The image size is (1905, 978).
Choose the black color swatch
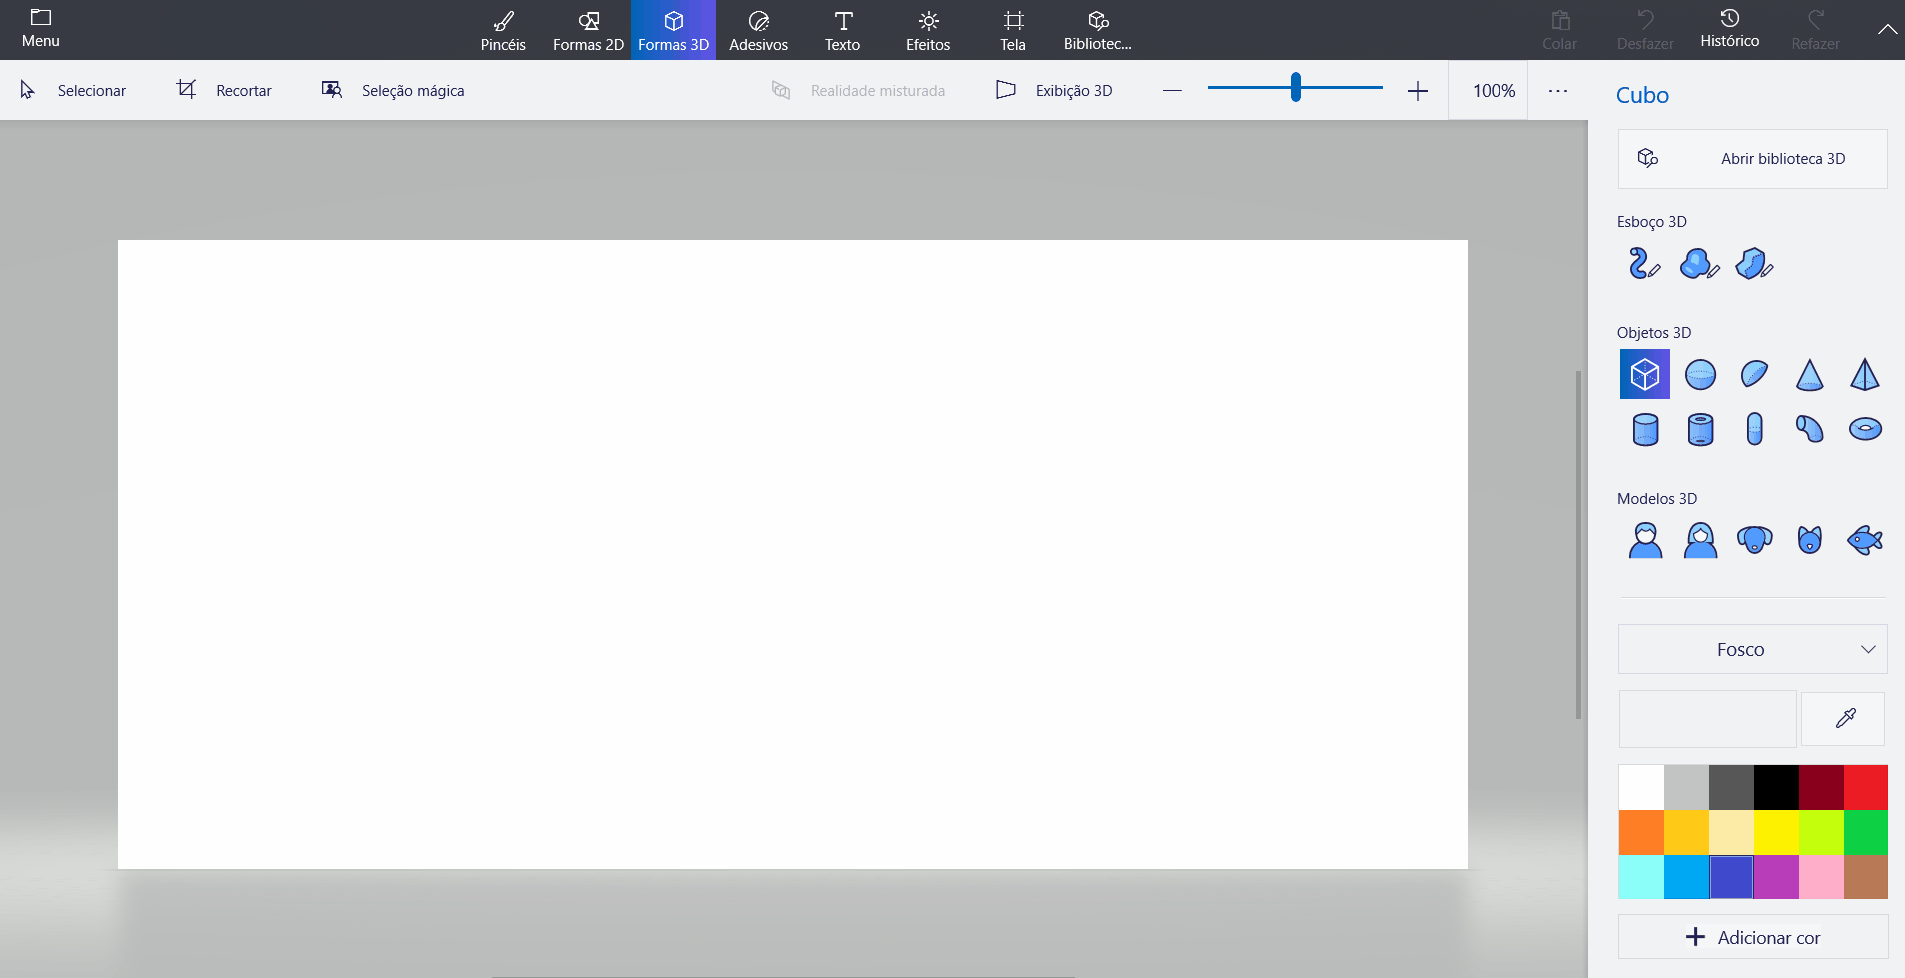point(1776,787)
